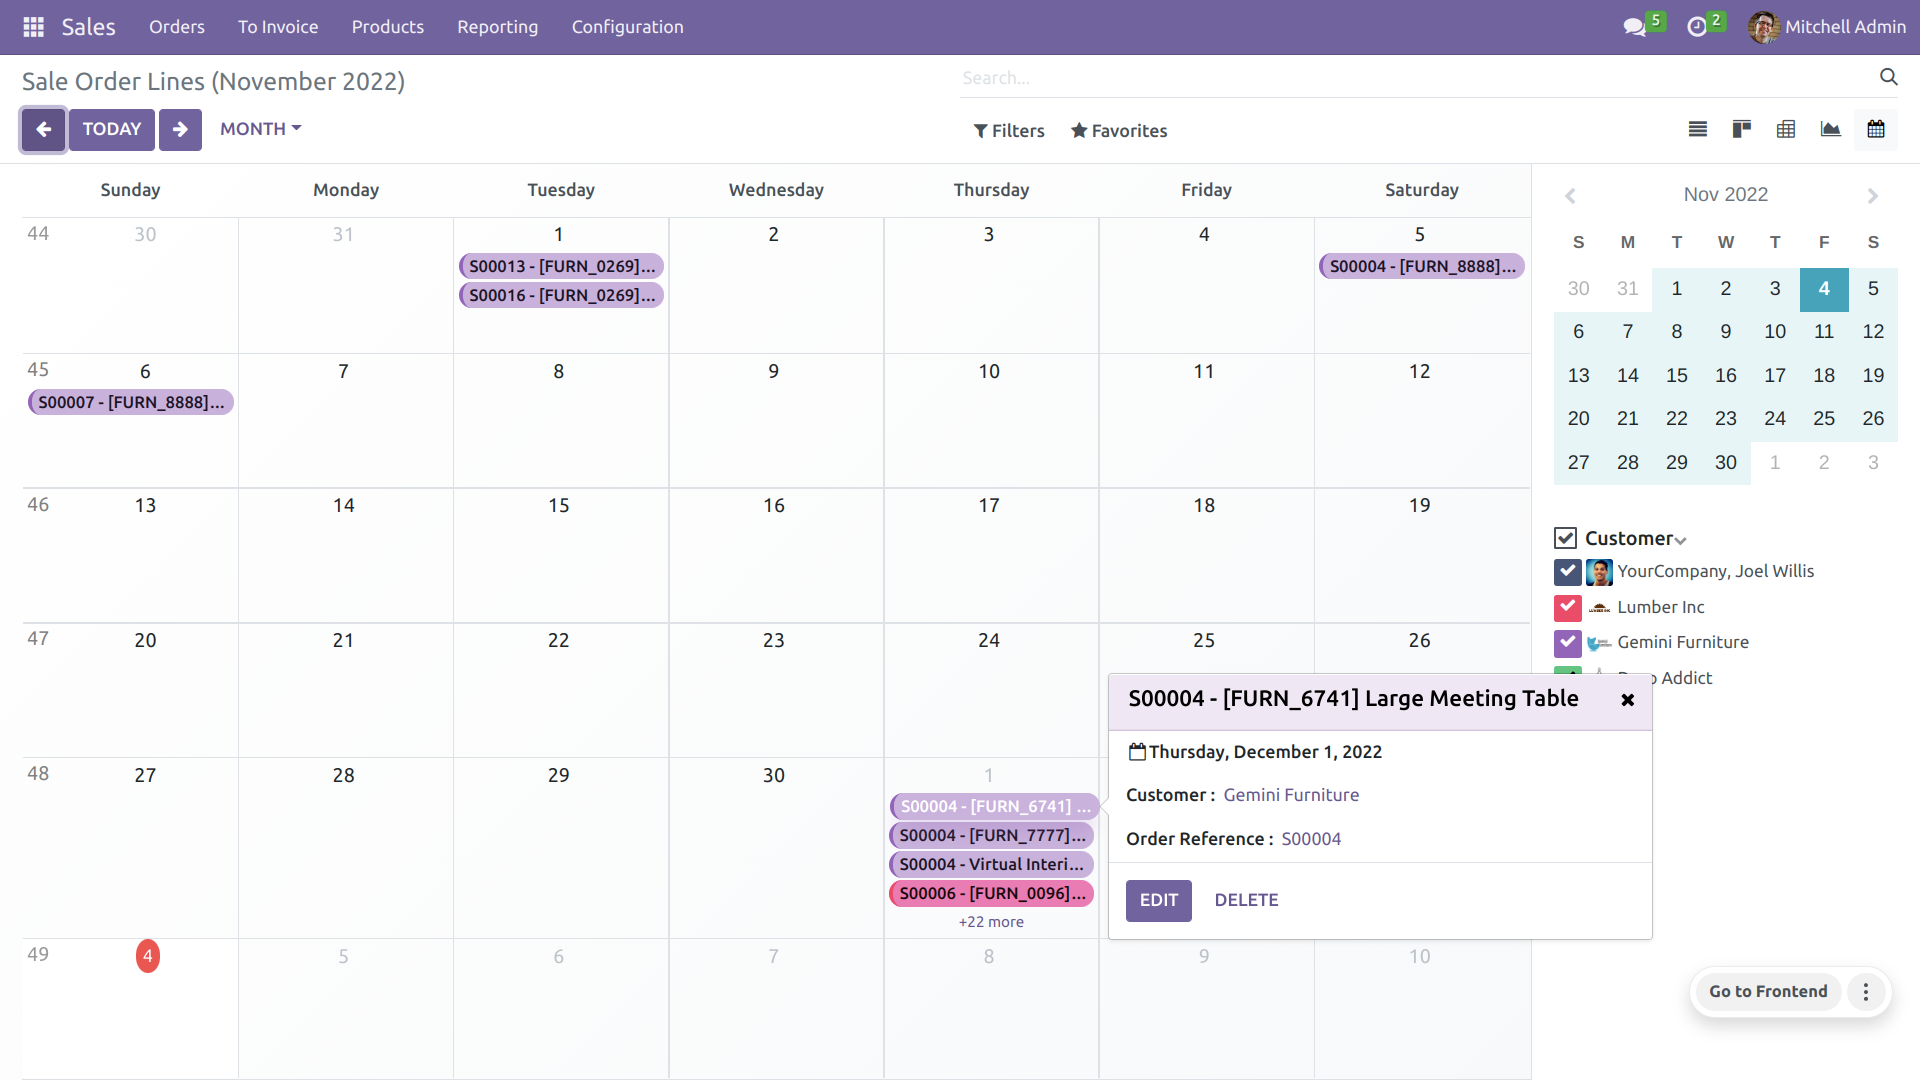1920x1080 pixels.
Task: Click the search magnifier icon
Action: tap(1888, 77)
